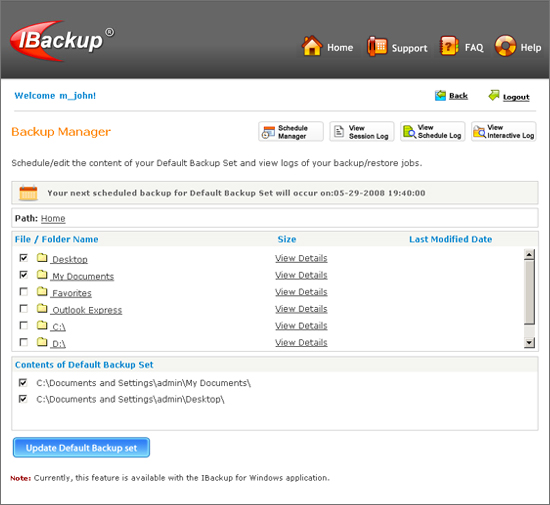This screenshot has width=550, height=505.
Task: Uncheck admin\My Documents backup set entry
Action: 23,382
